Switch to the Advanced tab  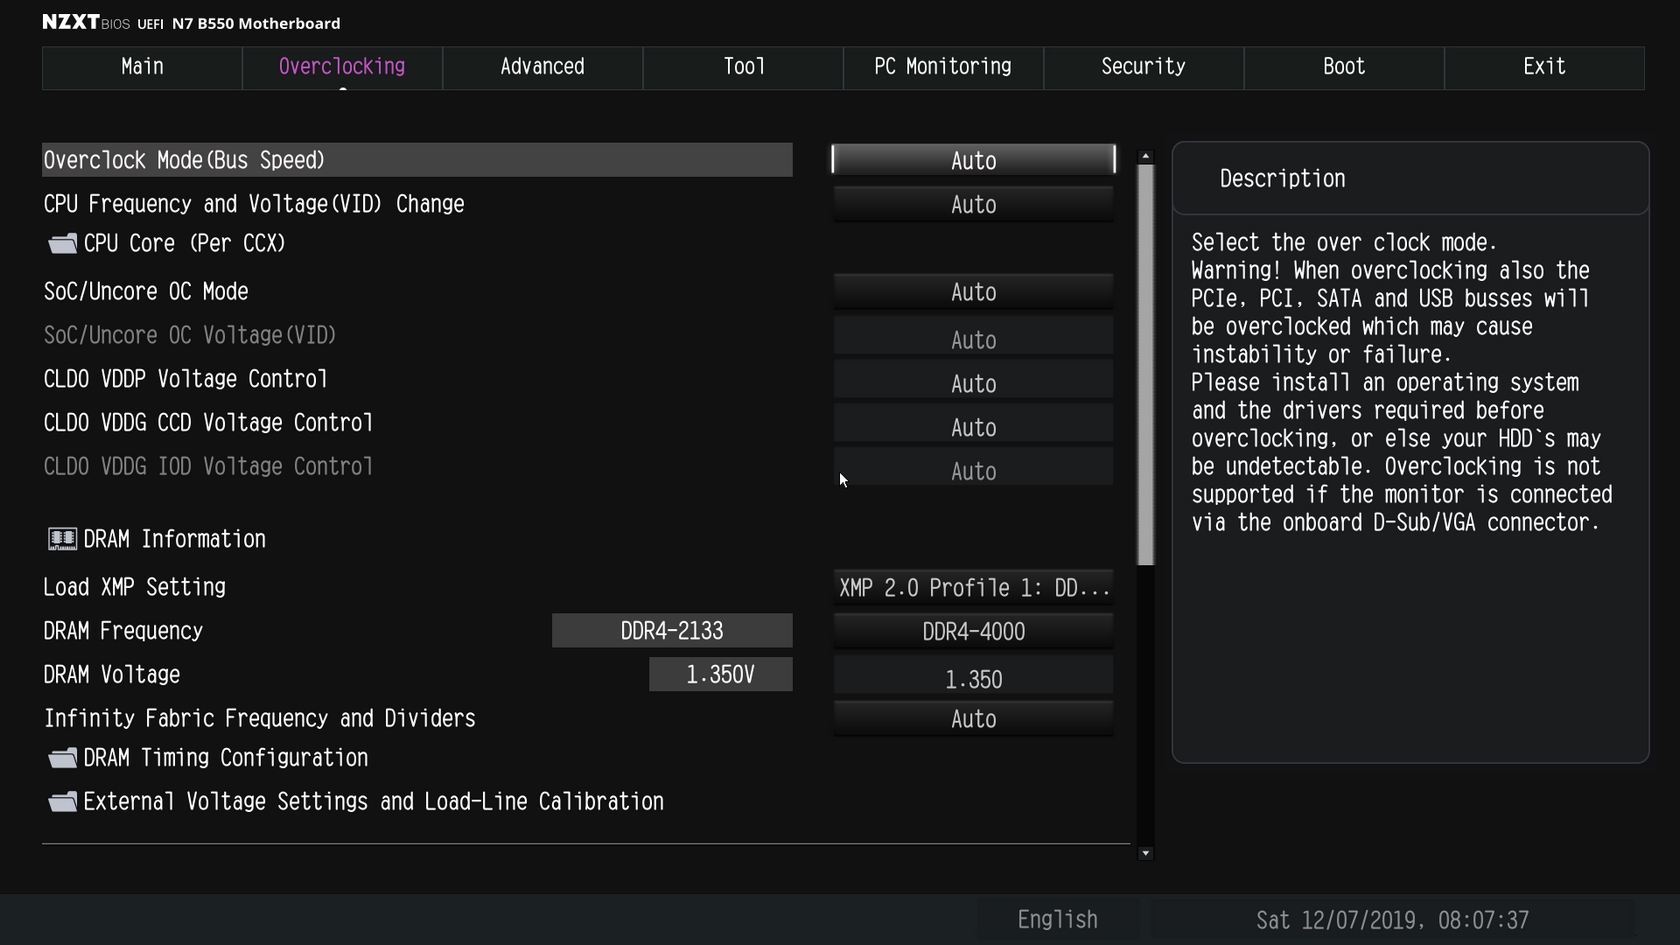click(542, 67)
